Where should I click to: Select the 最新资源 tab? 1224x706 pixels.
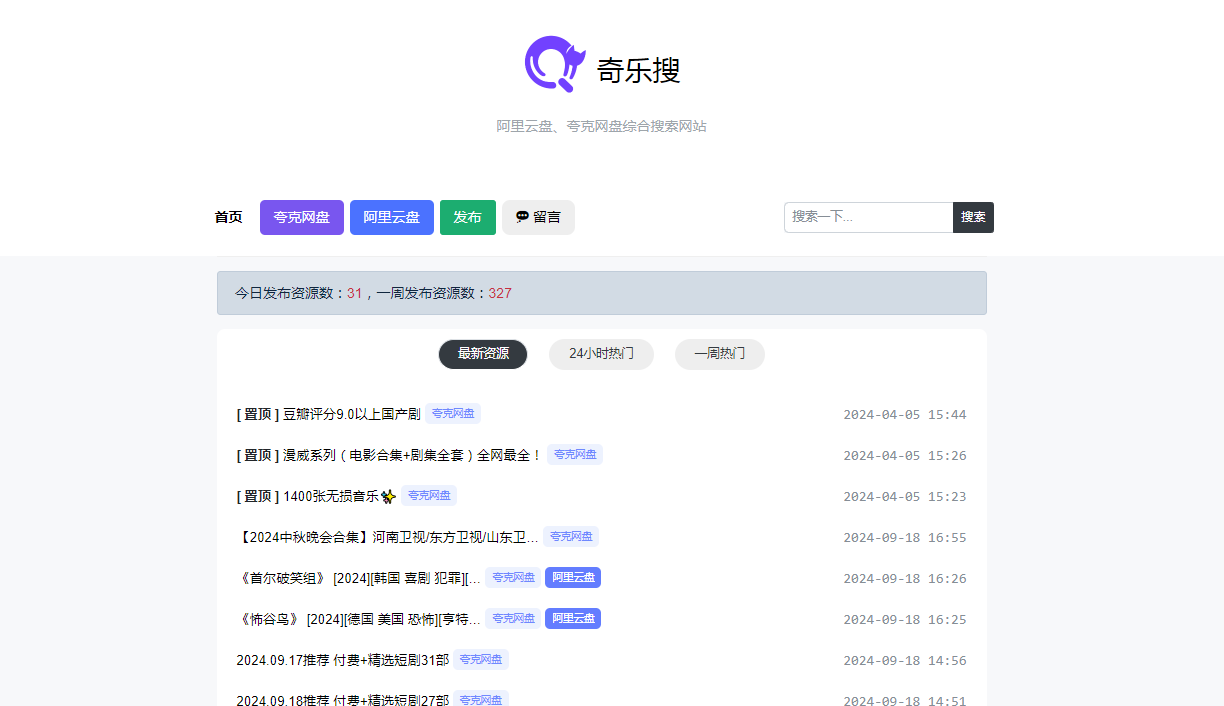[483, 354]
